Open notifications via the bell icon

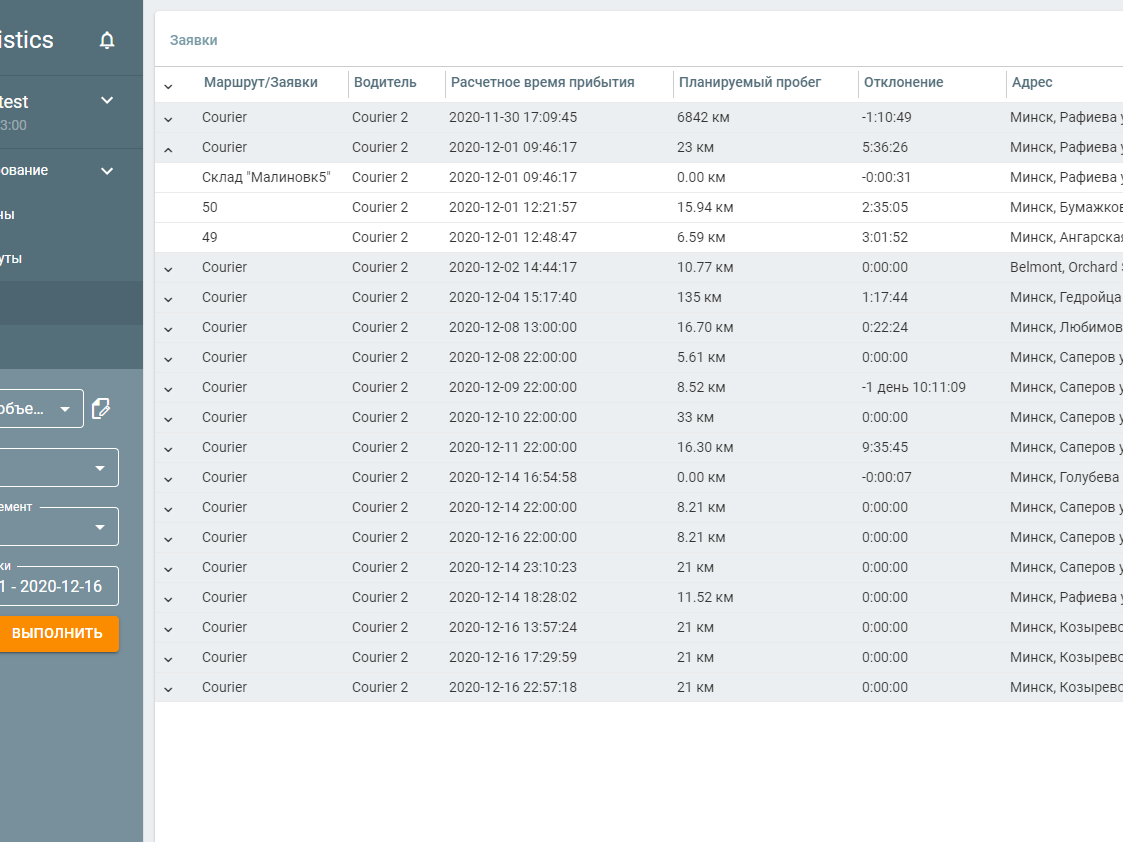(107, 38)
